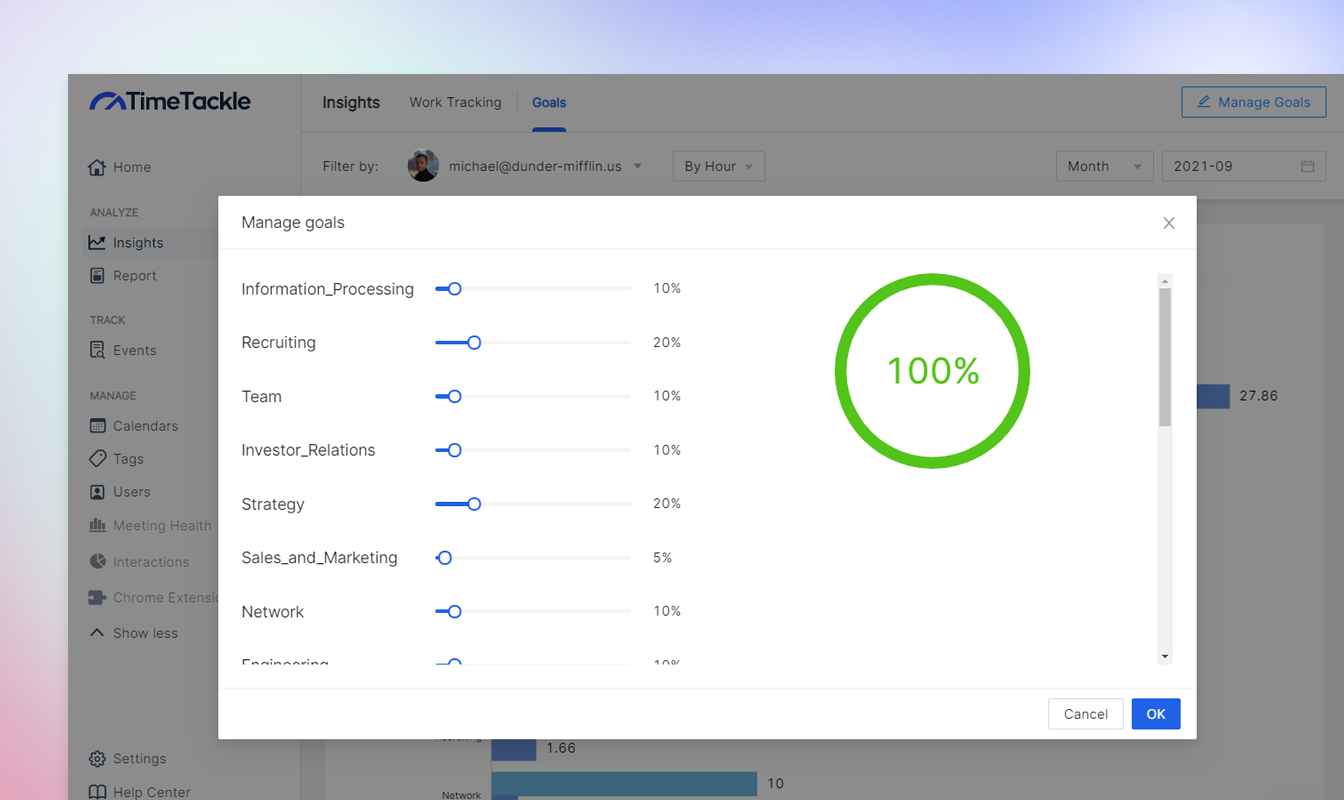Click the Information_Processing label
The image size is (1344, 800).
pyautogui.click(x=327, y=289)
